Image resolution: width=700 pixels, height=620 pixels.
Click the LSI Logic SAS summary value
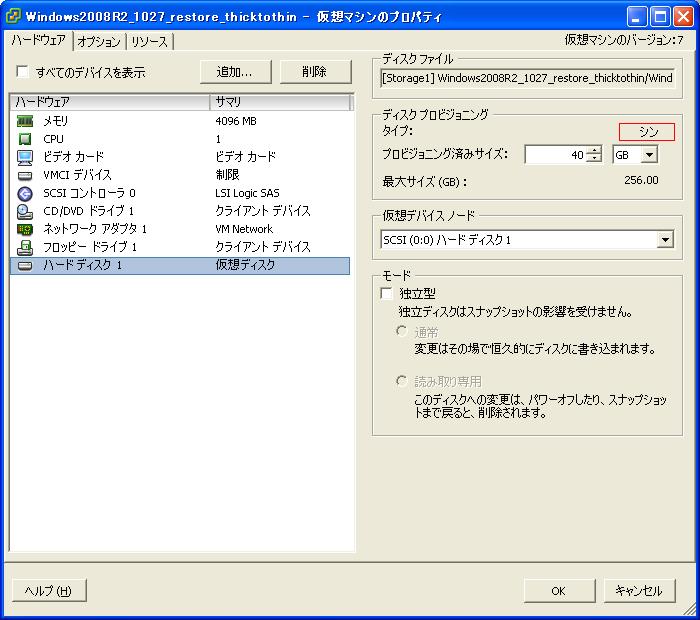click(247, 193)
